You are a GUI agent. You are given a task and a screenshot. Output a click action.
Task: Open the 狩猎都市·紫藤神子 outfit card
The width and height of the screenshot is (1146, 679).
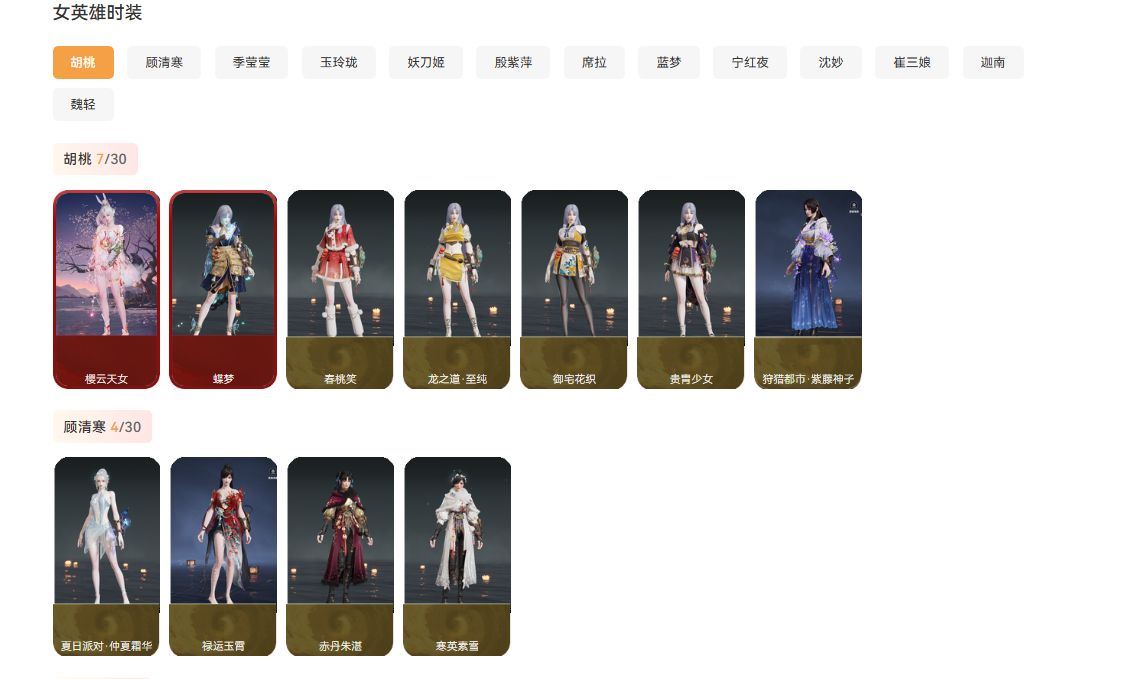(808, 289)
